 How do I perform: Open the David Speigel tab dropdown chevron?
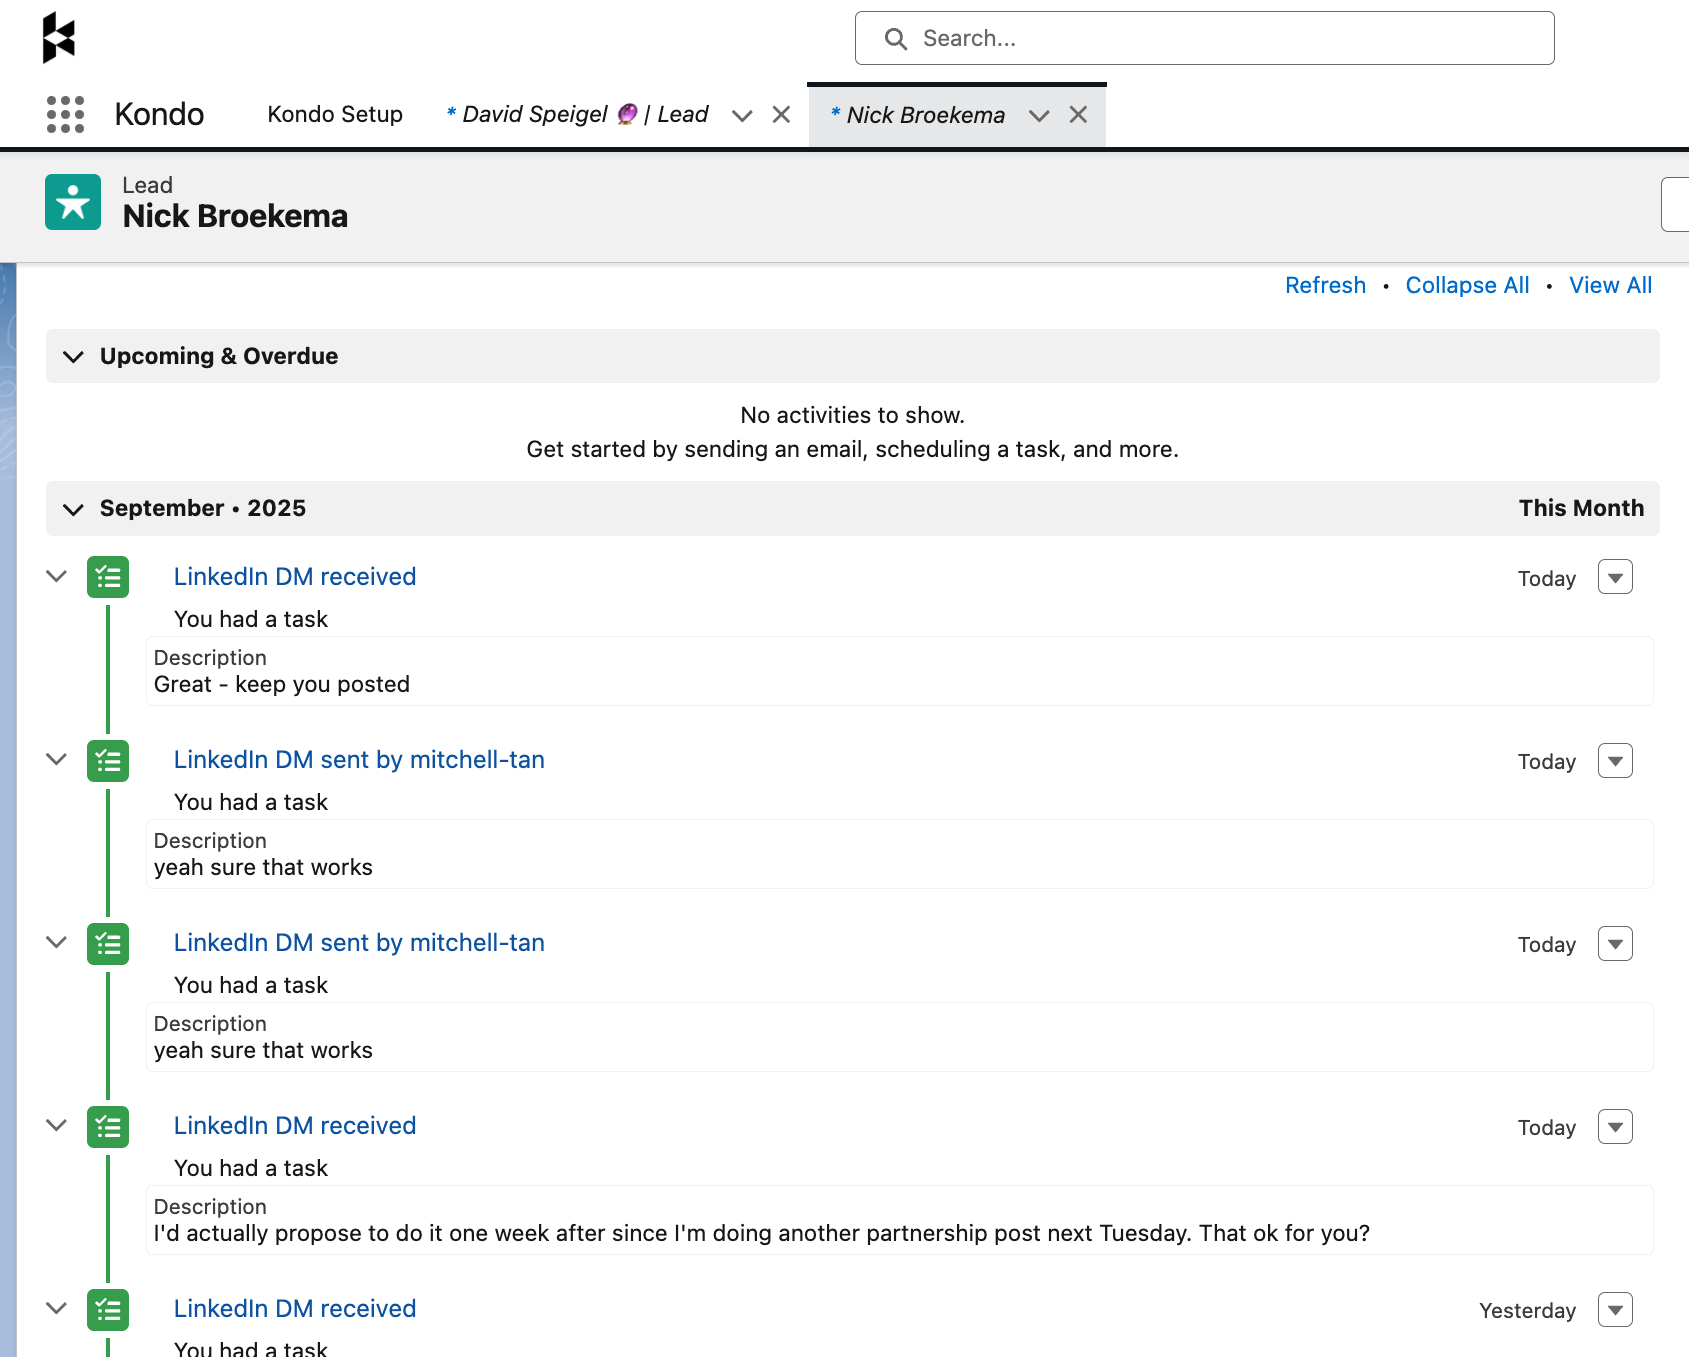pos(742,115)
